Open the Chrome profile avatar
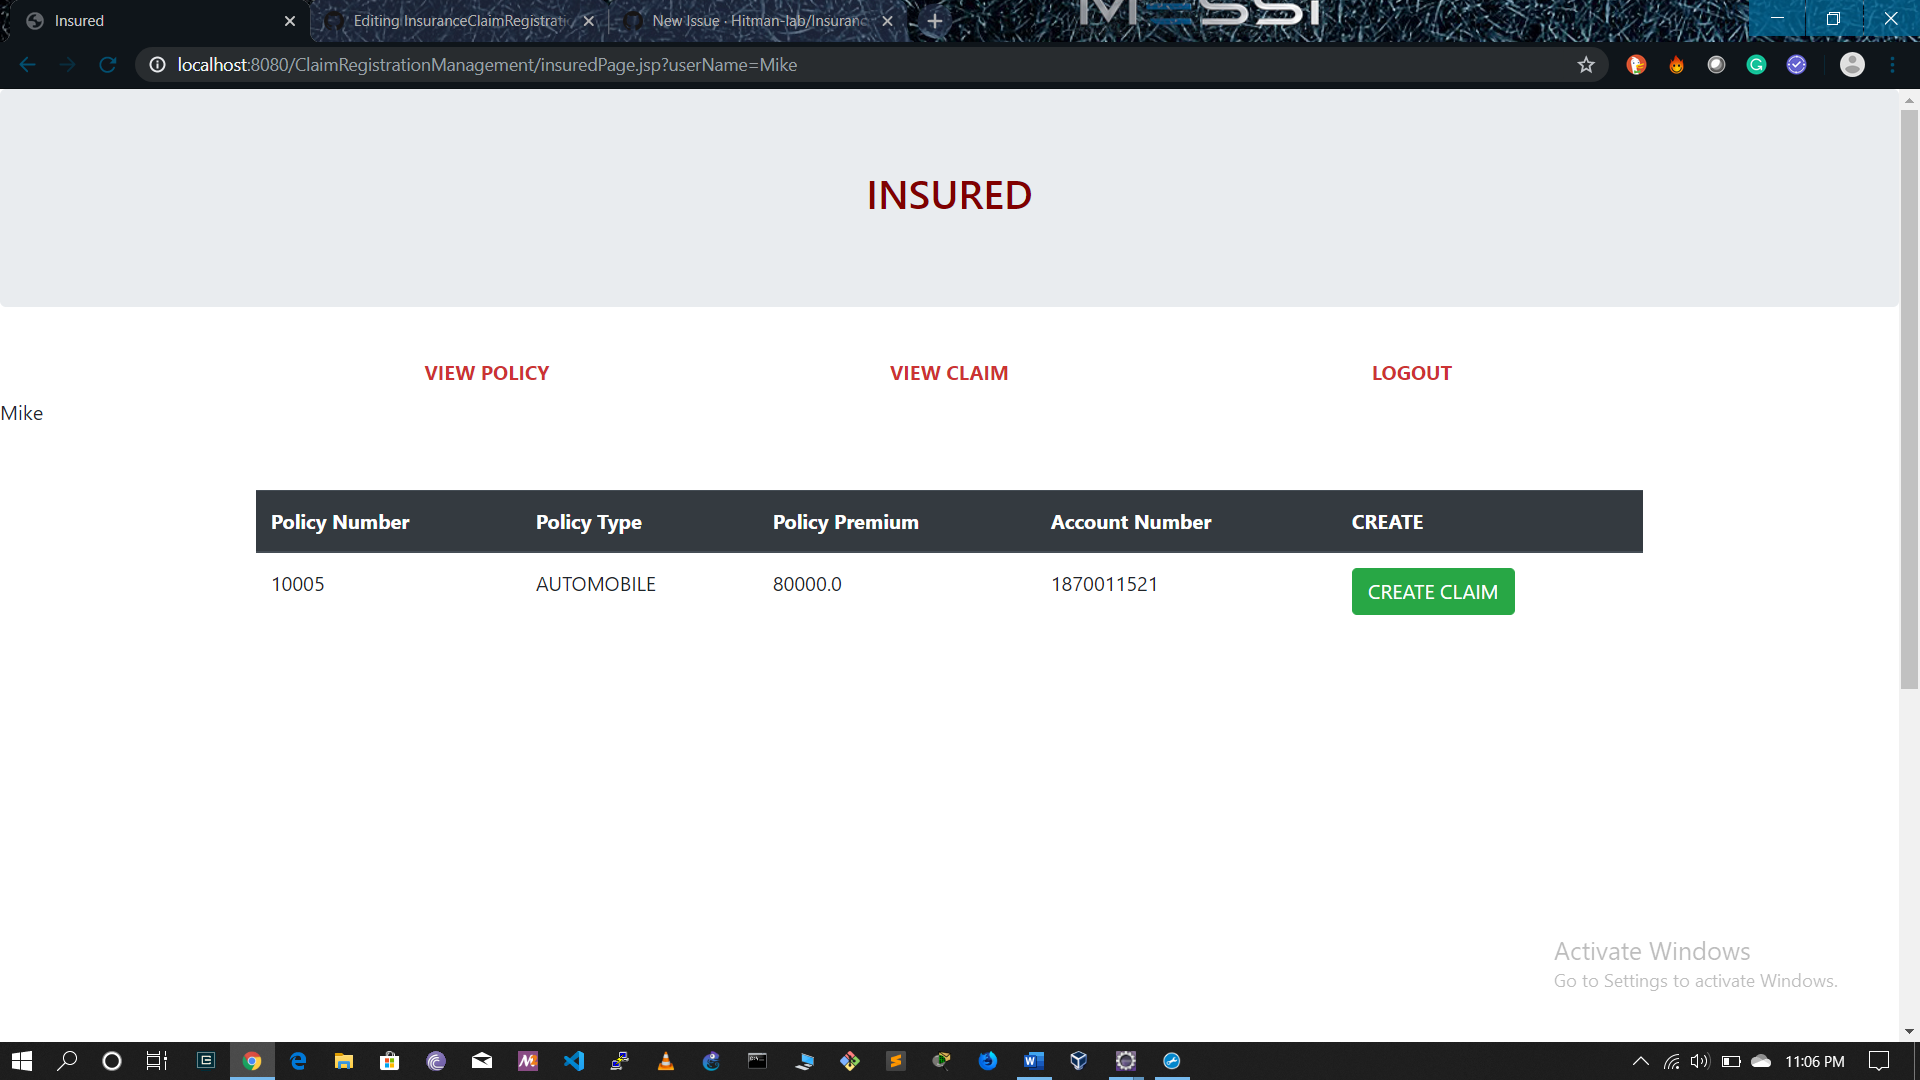The image size is (1920, 1080). coord(1852,64)
